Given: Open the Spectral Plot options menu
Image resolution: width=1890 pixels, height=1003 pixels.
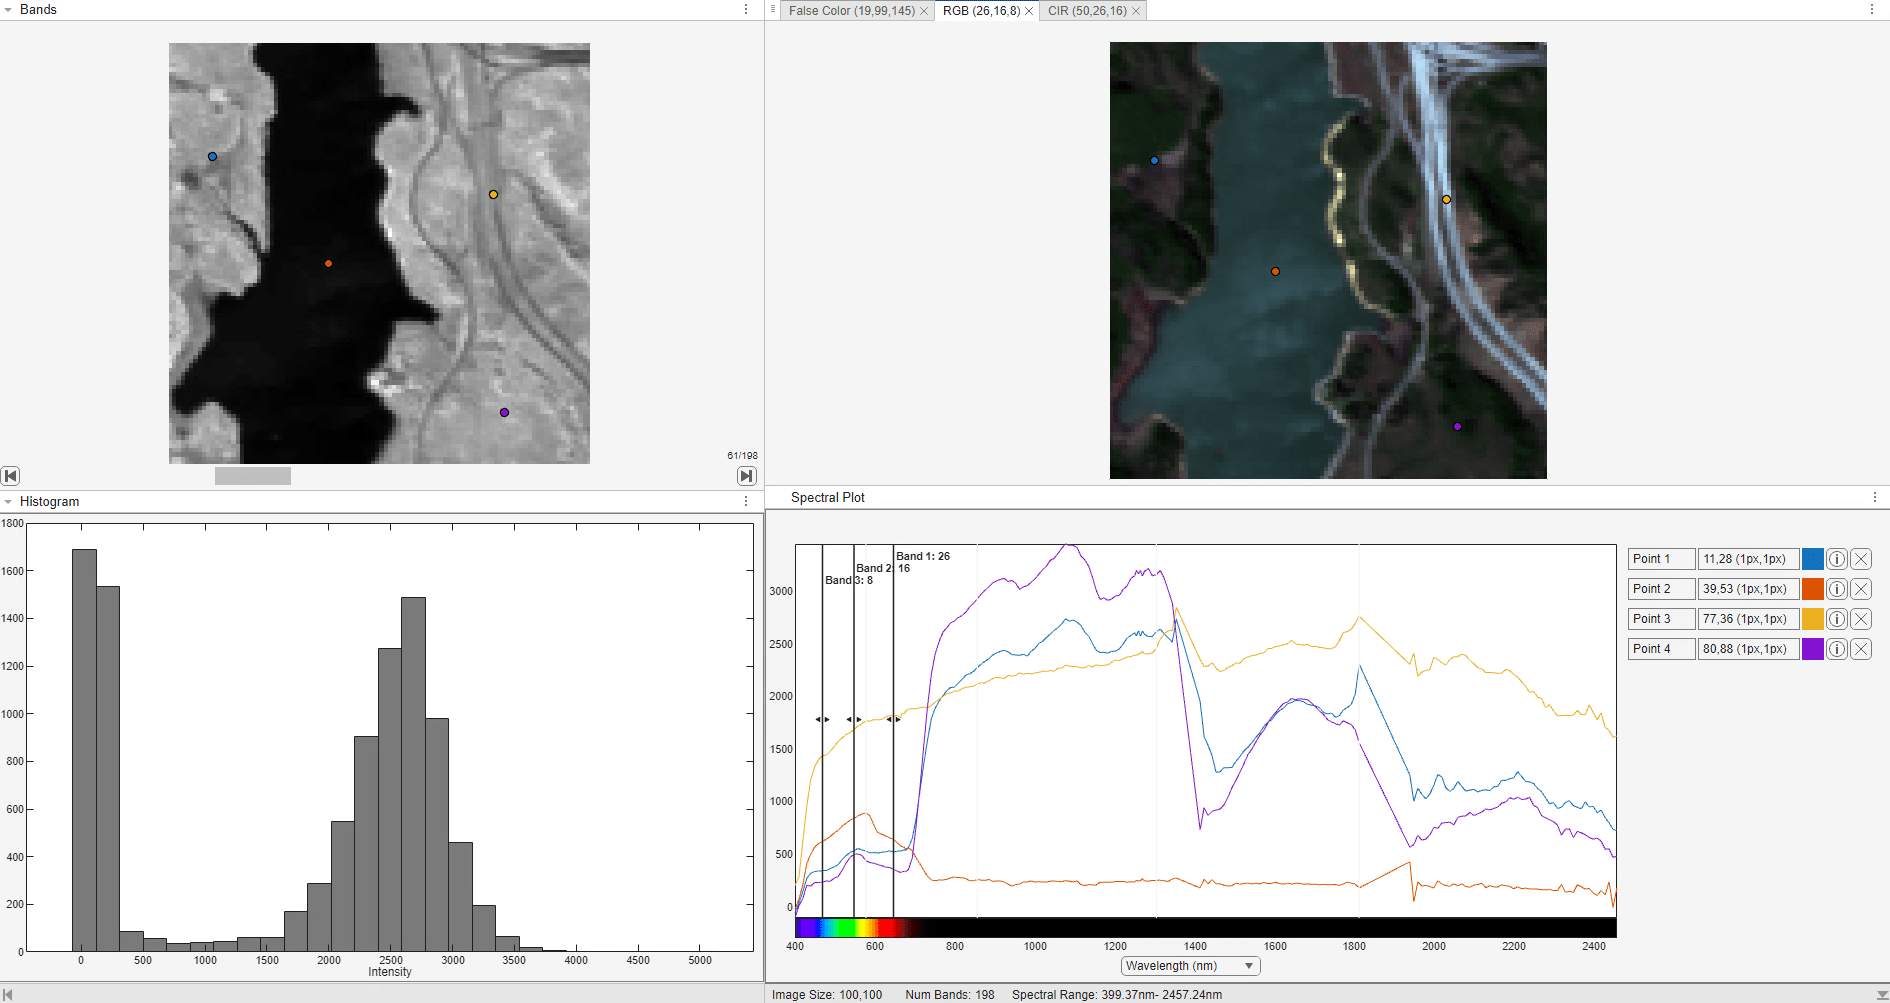Looking at the screenshot, I should 1875,497.
